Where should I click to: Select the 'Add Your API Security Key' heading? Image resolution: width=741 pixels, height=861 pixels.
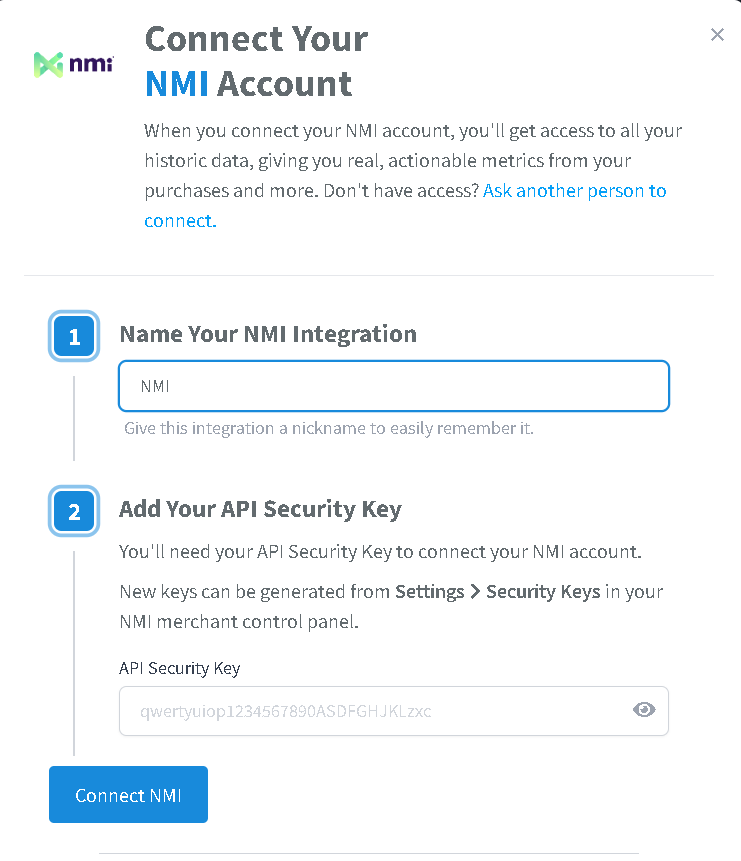[260, 509]
